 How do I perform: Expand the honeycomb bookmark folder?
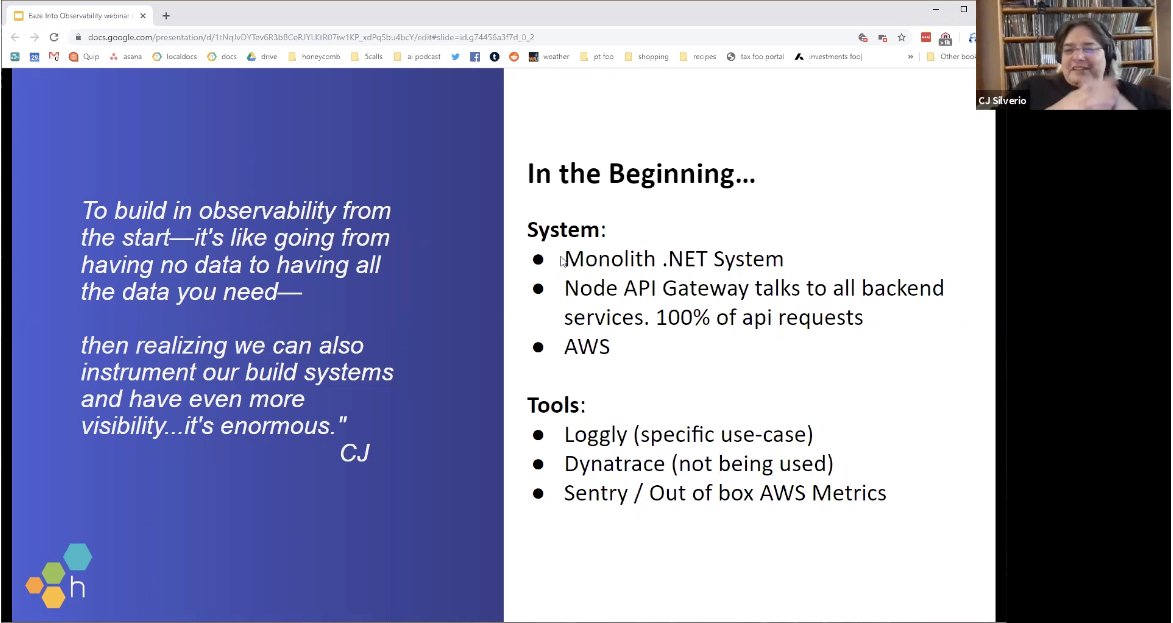(x=314, y=56)
